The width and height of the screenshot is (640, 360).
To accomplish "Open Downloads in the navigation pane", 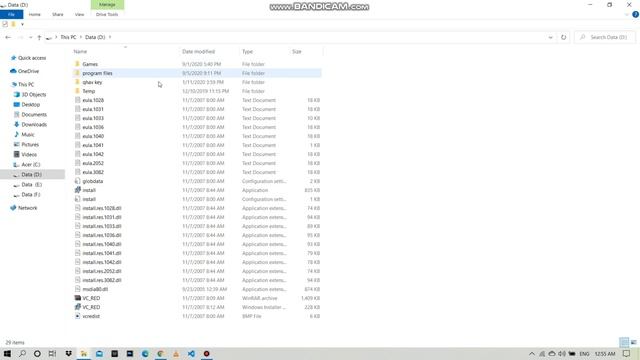I will tap(34, 124).
